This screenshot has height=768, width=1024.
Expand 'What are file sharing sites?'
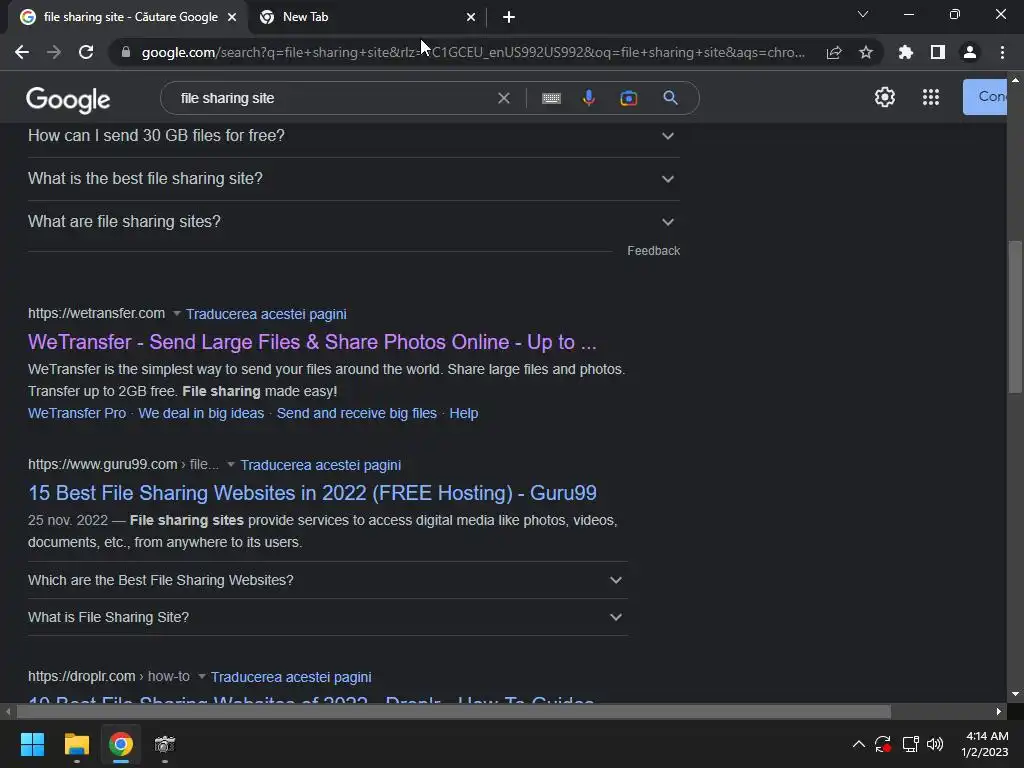353,222
